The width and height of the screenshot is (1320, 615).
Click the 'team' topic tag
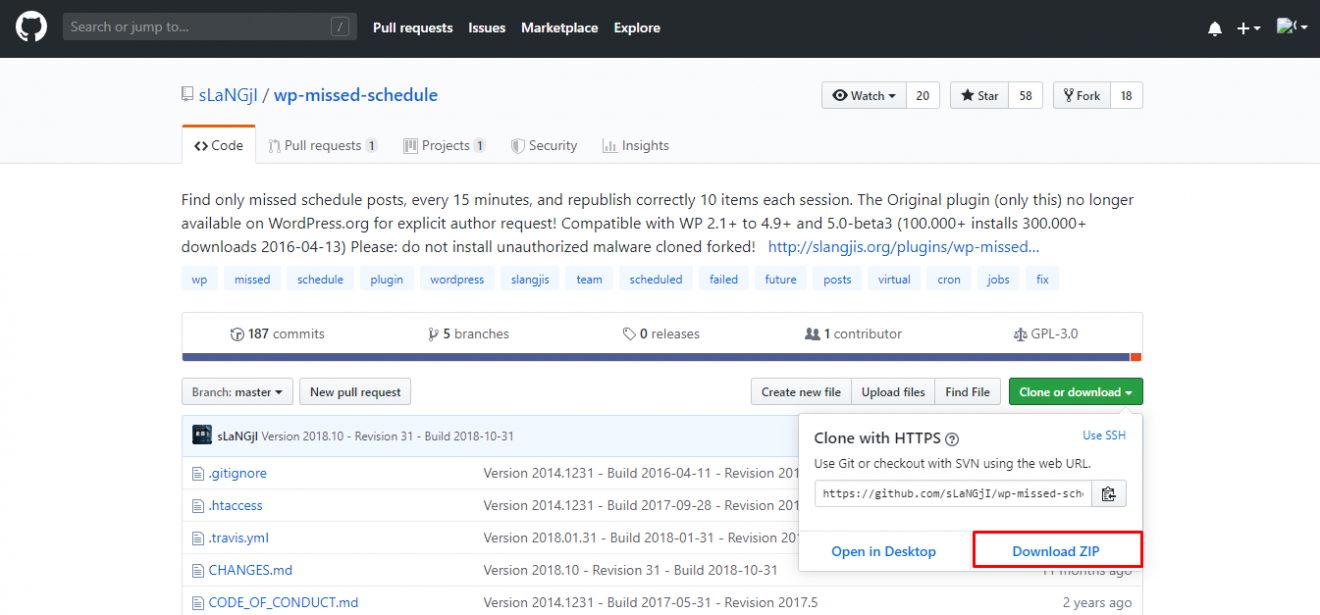(x=589, y=279)
